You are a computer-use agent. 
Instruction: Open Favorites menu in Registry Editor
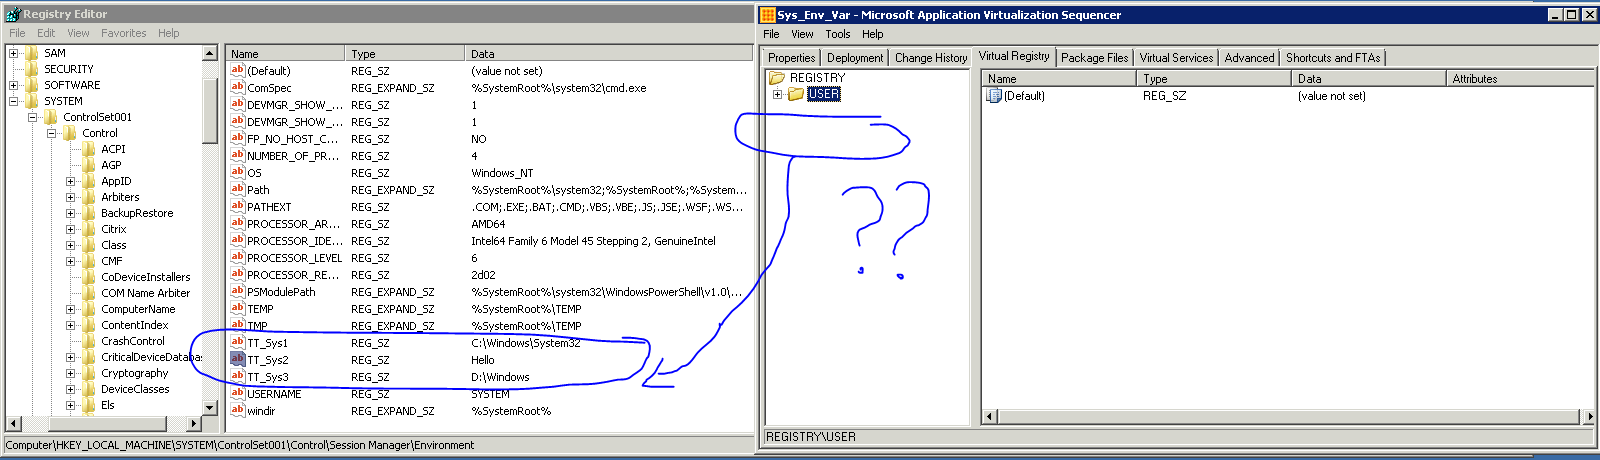(123, 33)
